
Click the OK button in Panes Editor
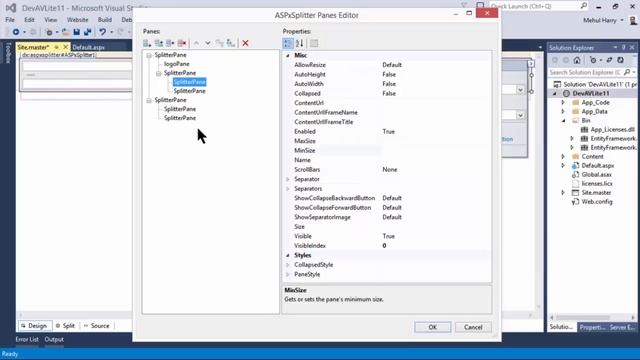coord(433,327)
